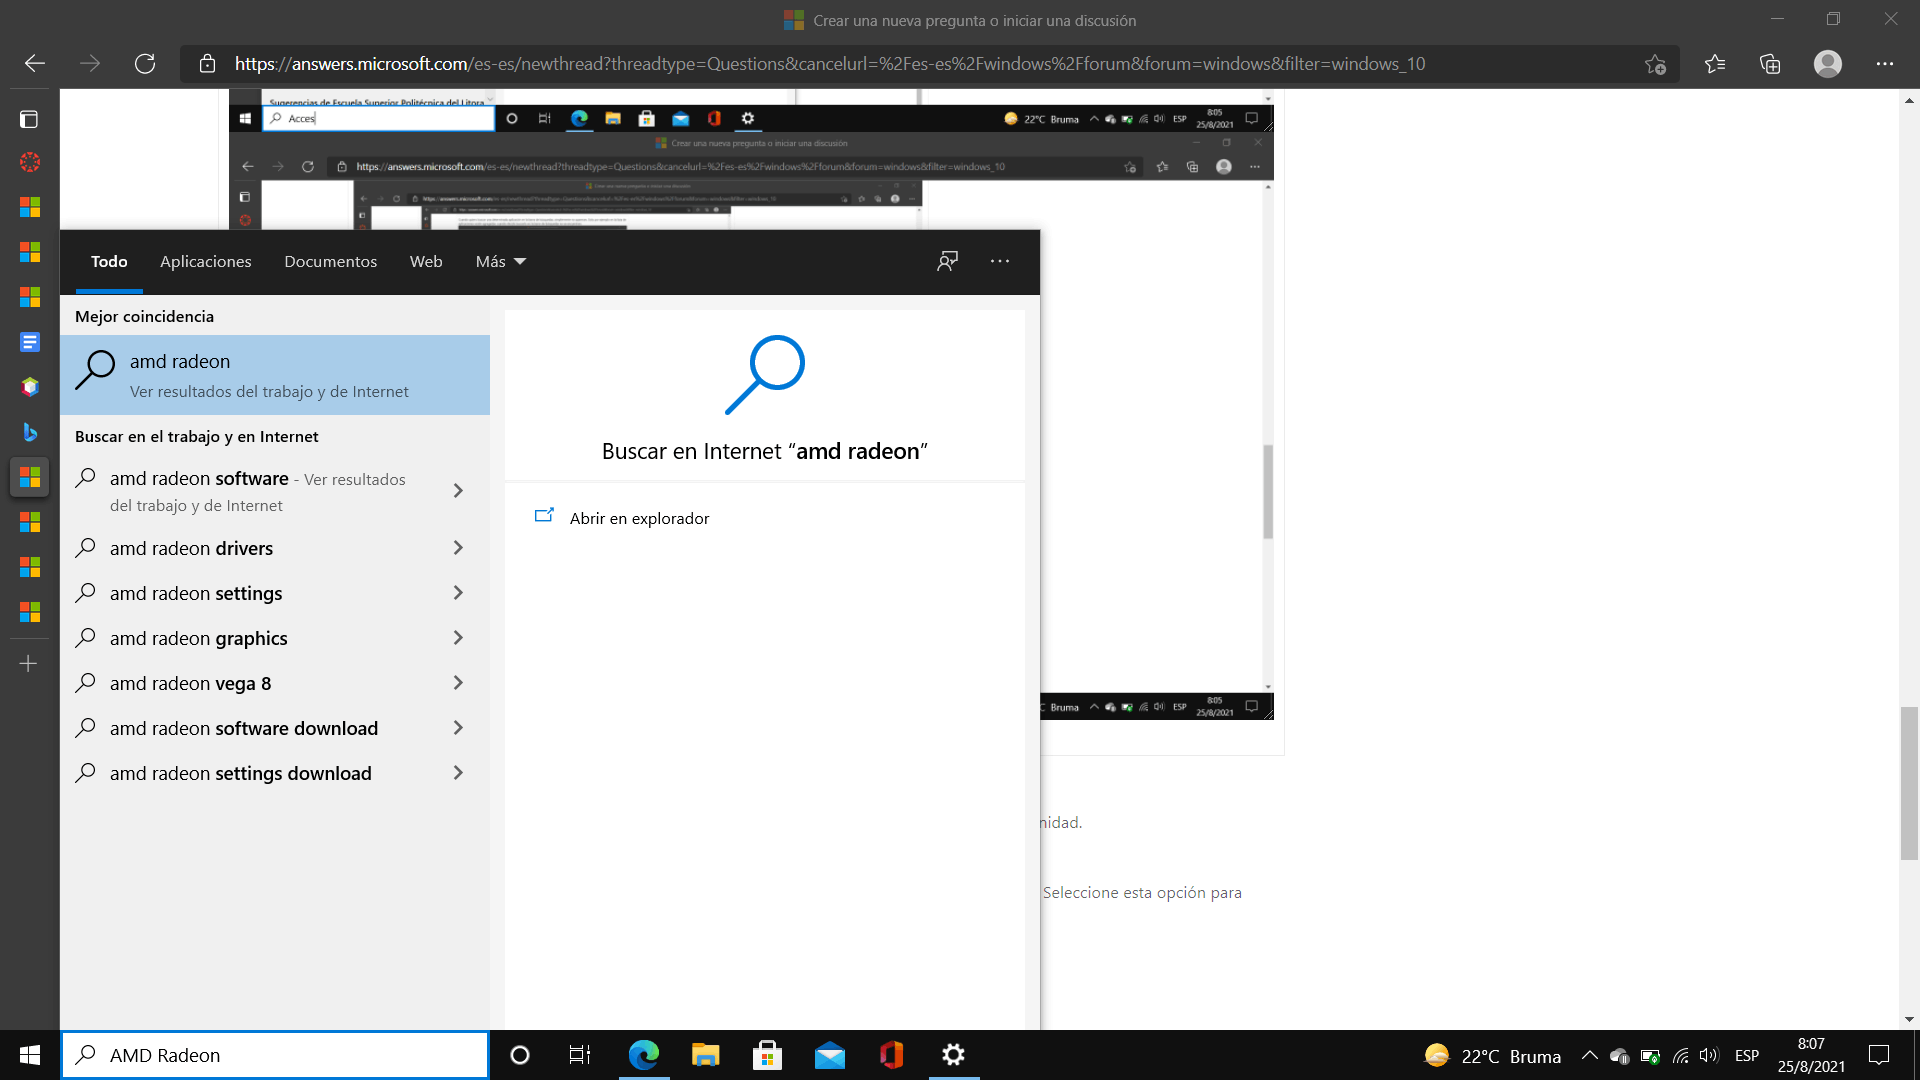Add new tab in vertical sidebar
This screenshot has width=1920, height=1080.
click(x=29, y=664)
